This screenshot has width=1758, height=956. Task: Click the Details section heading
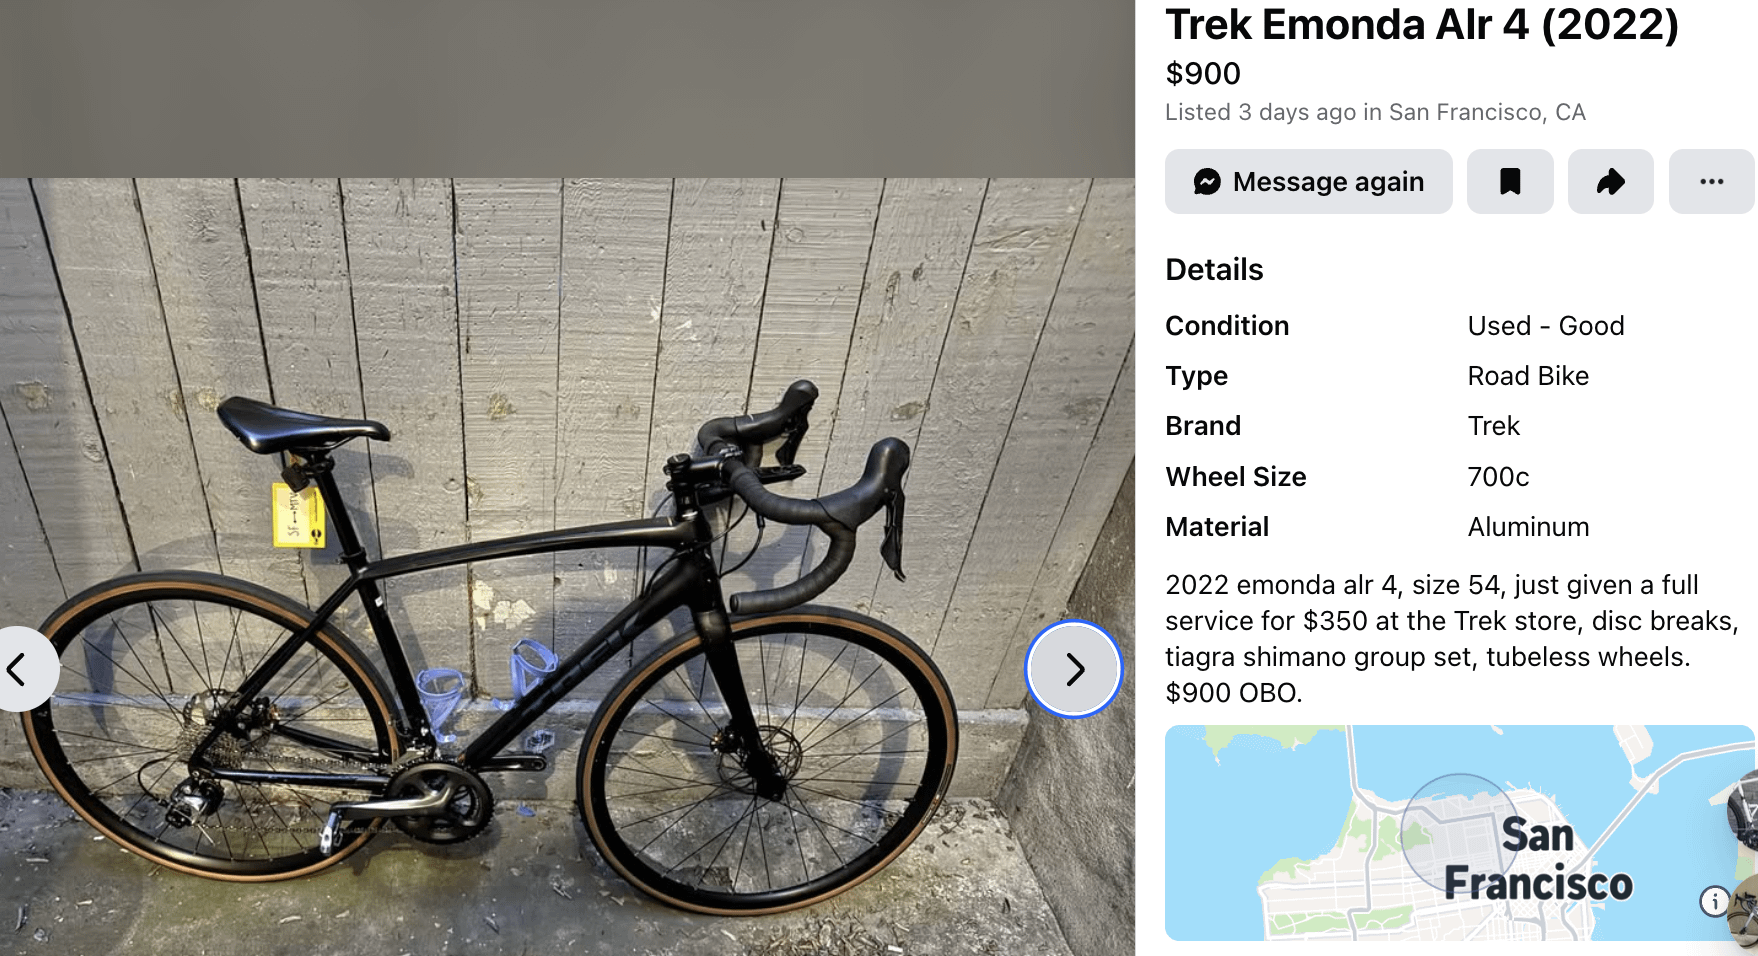pos(1214,269)
